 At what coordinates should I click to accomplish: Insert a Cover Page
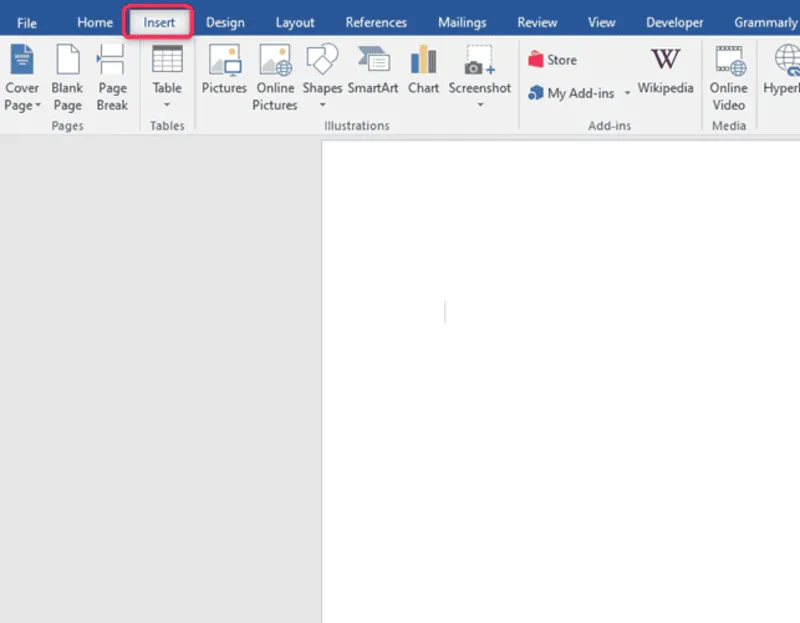click(x=22, y=78)
